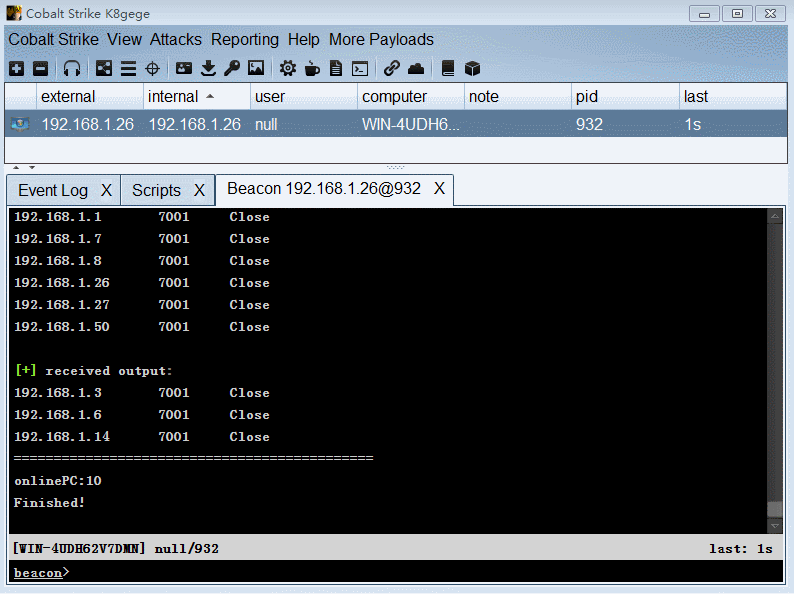Click the beacon console scrollbar down arrow
The height and width of the screenshot is (594, 794).
point(775,526)
